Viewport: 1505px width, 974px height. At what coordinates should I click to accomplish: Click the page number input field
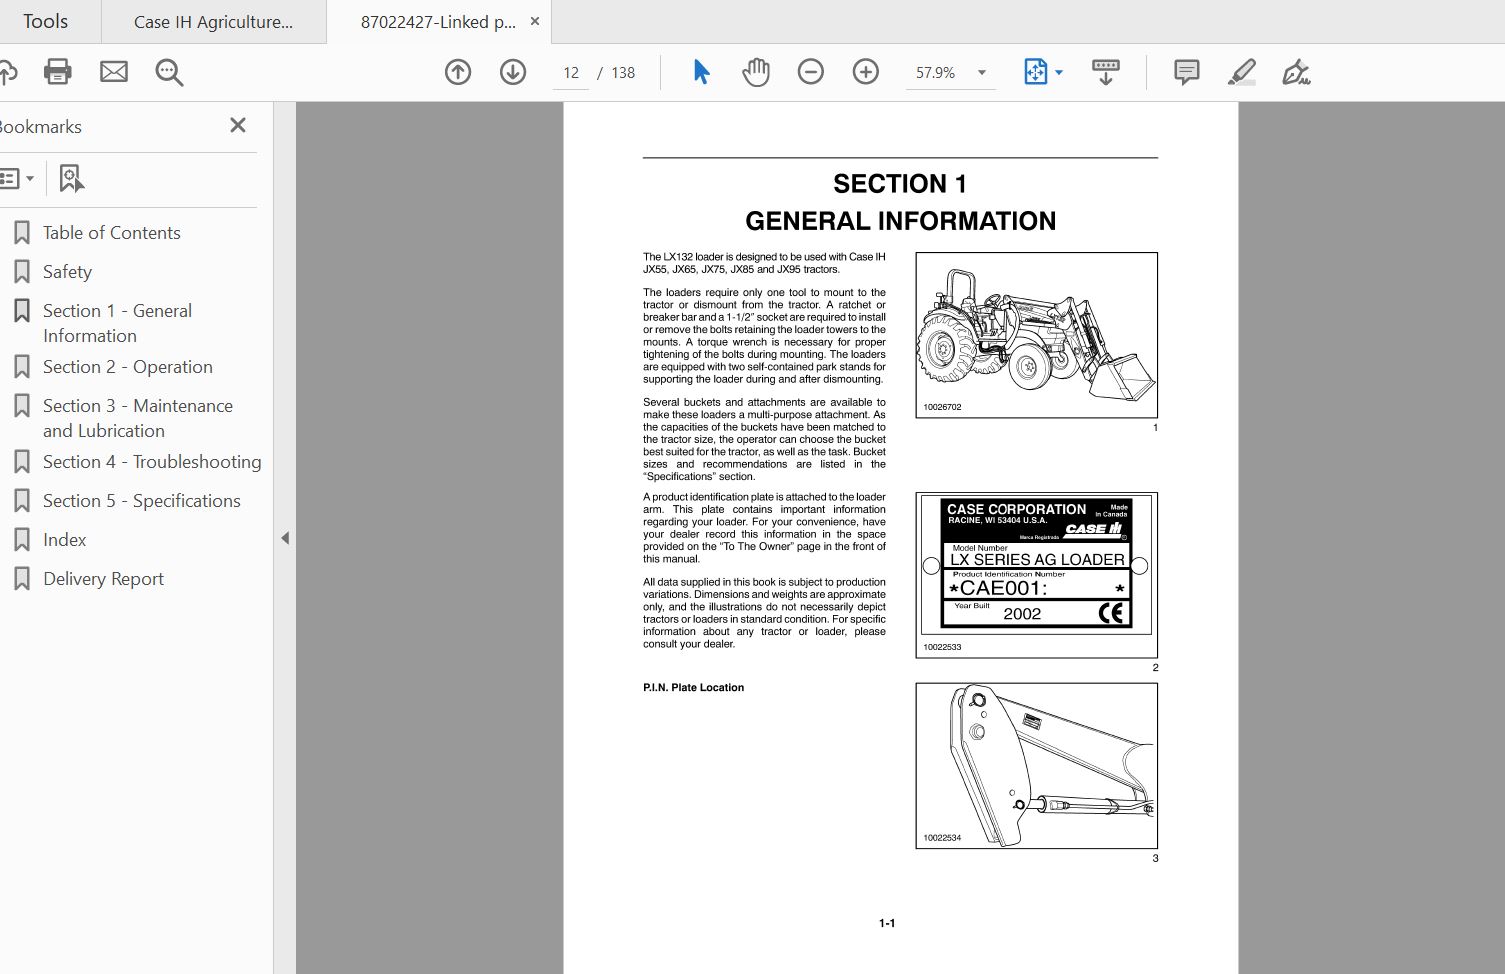pos(571,73)
